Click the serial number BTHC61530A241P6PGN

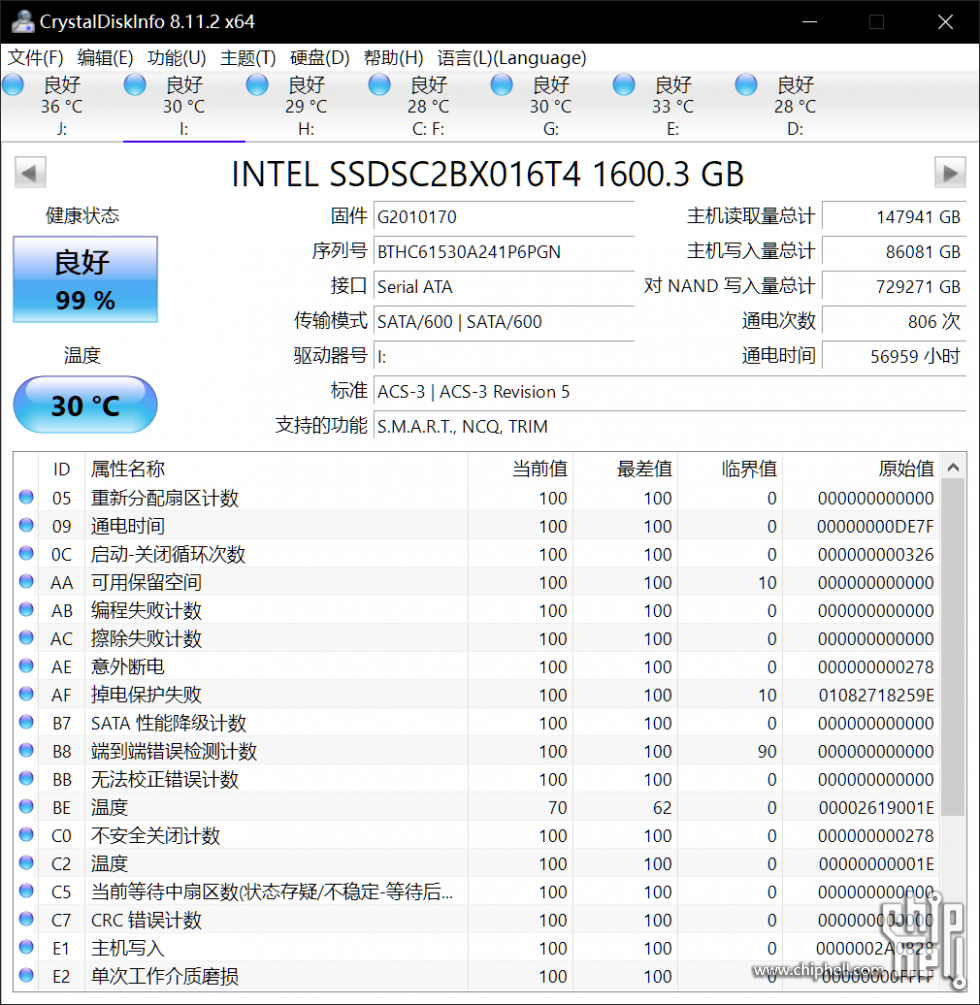click(504, 251)
